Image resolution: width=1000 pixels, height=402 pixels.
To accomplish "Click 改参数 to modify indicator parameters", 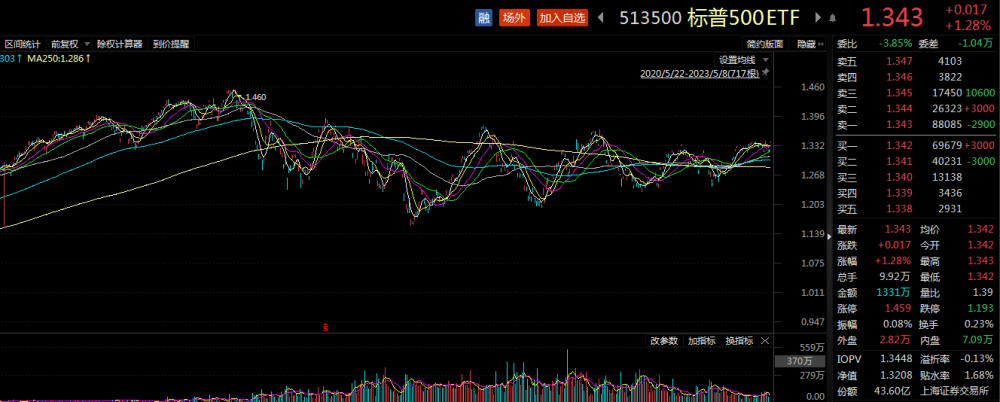I will point(665,341).
